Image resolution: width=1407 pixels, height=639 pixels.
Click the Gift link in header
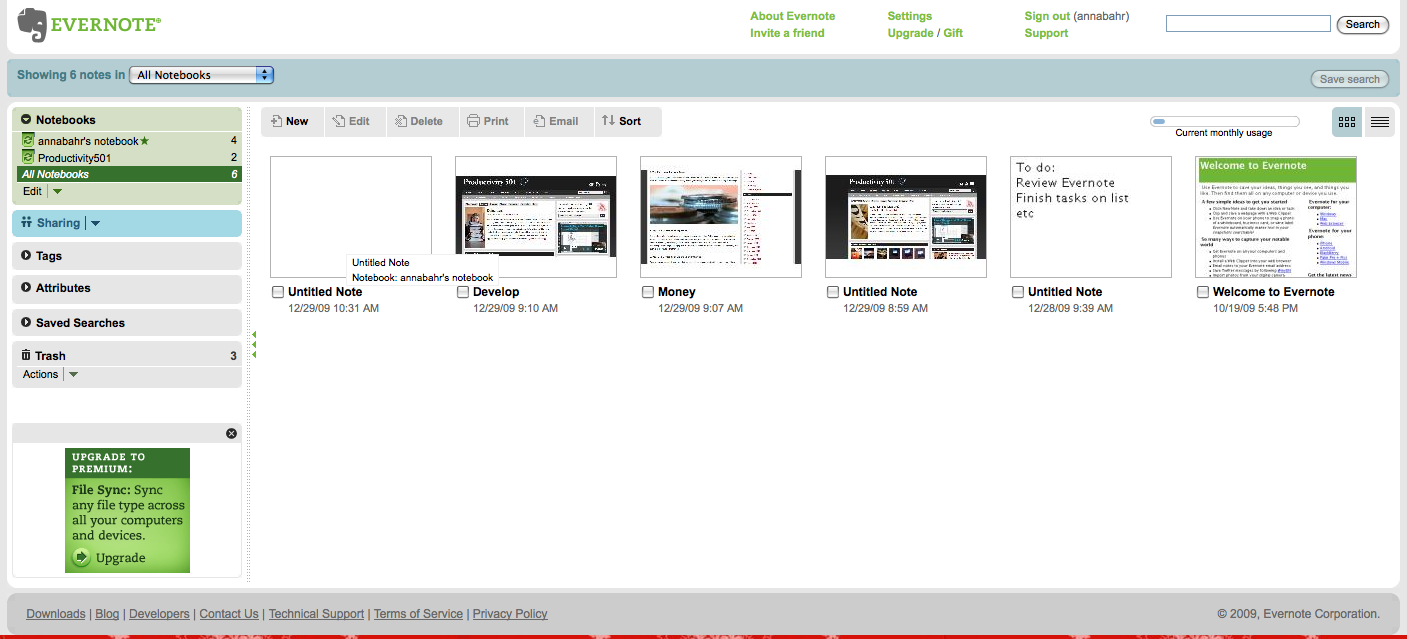point(953,33)
